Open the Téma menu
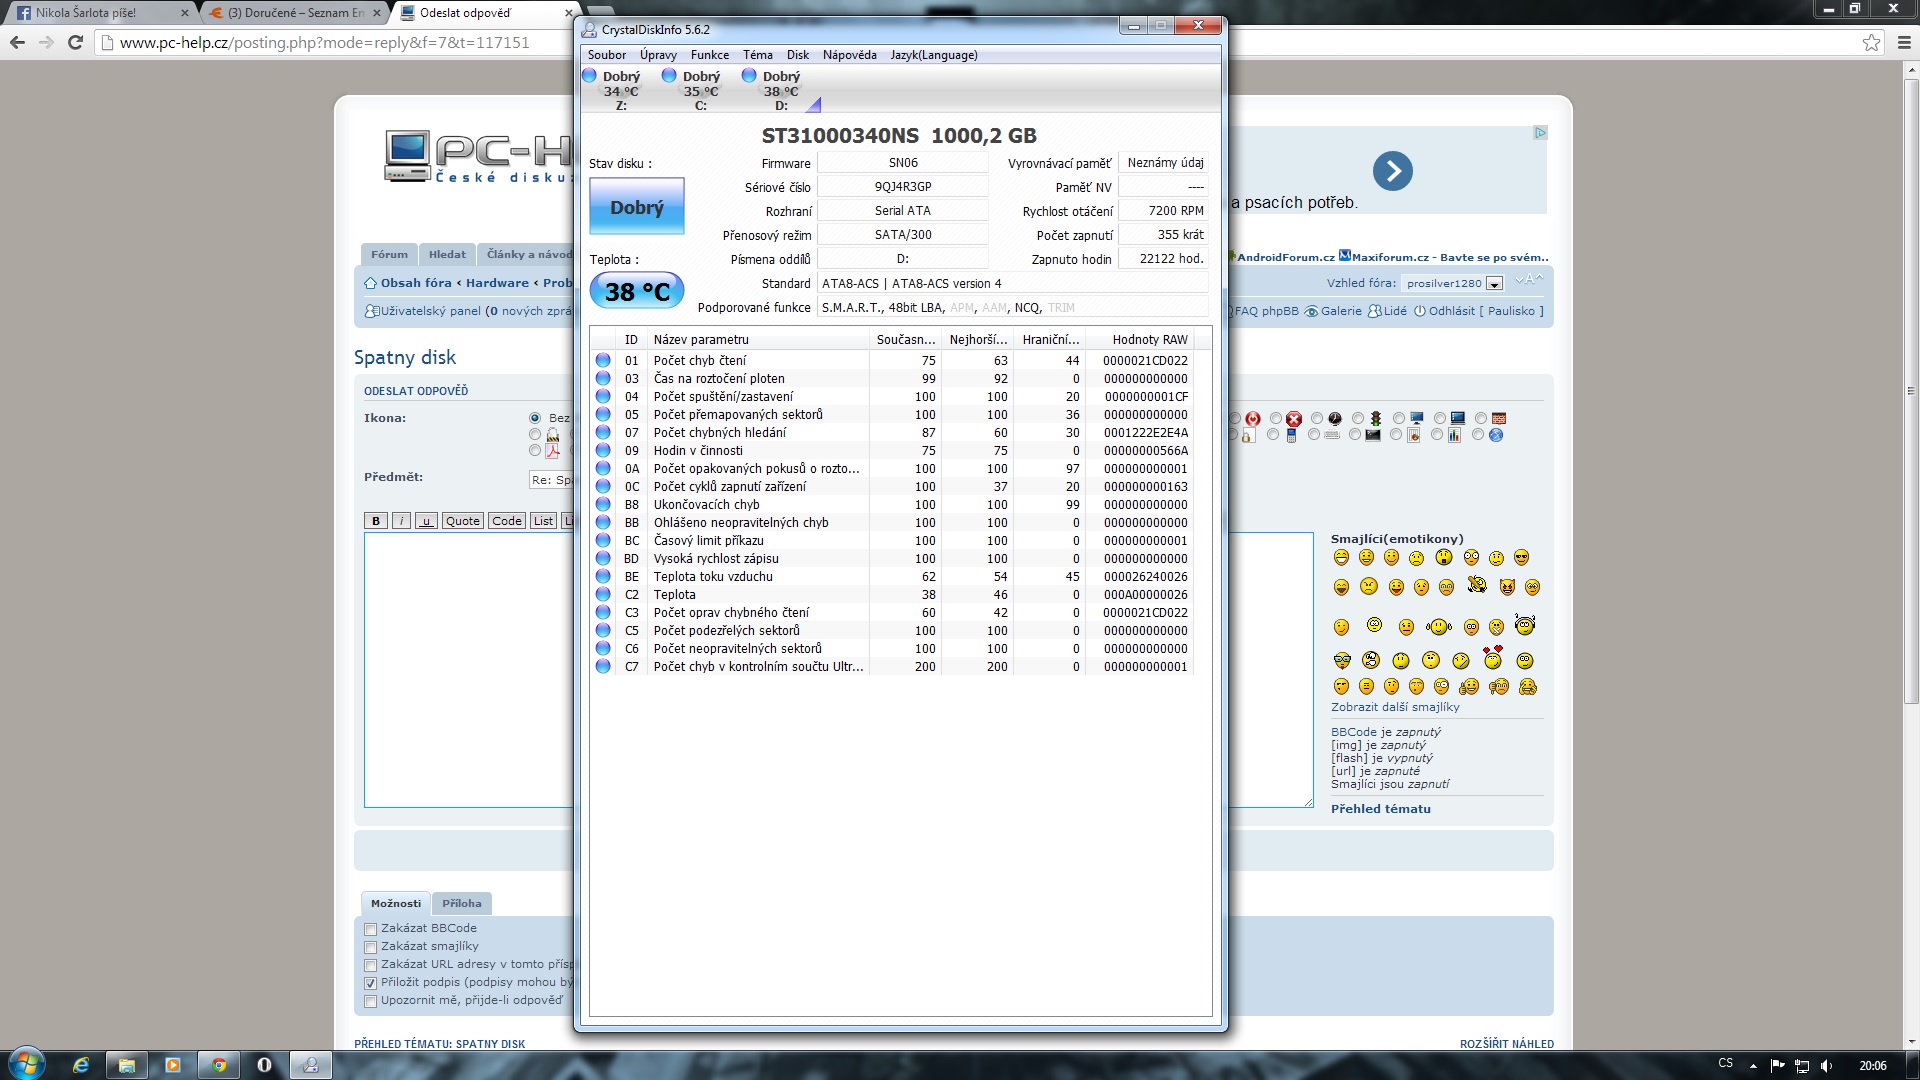 [757, 55]
